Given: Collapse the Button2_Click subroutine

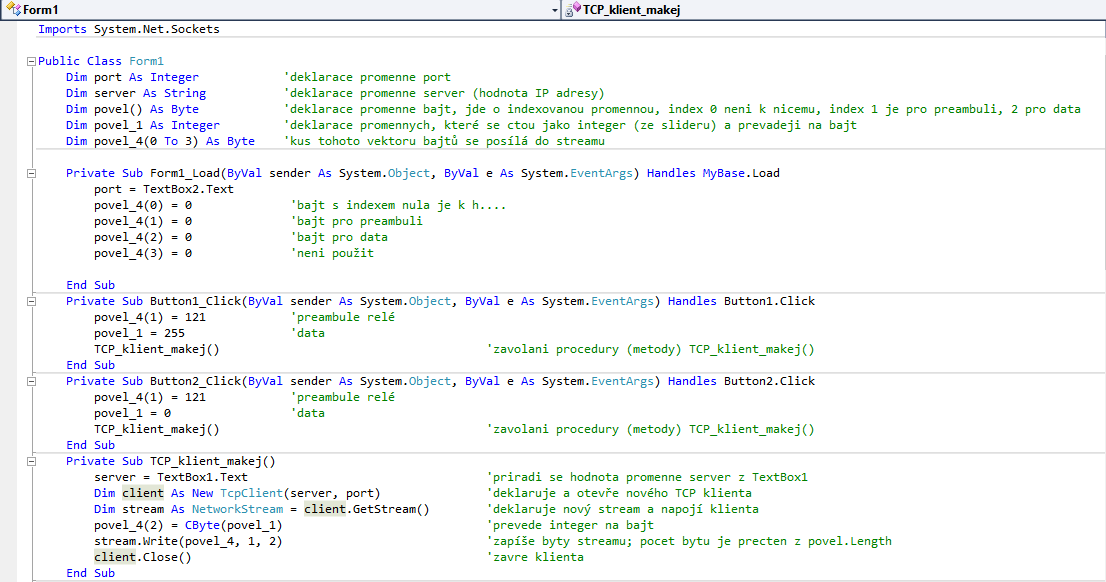Looking at the screenshot, I should pyautogui.click(x=32, y=381).
